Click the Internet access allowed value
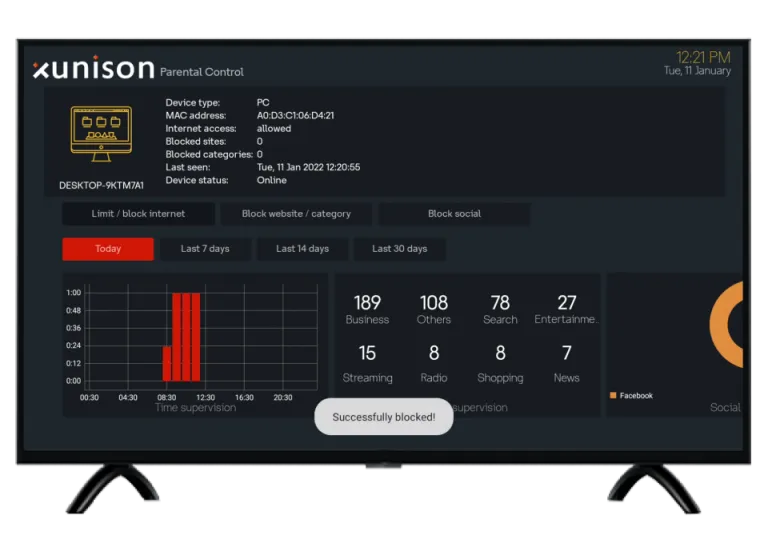Image resolution: width=768 pixels, height=559 pixels. [x=274, y=128]
